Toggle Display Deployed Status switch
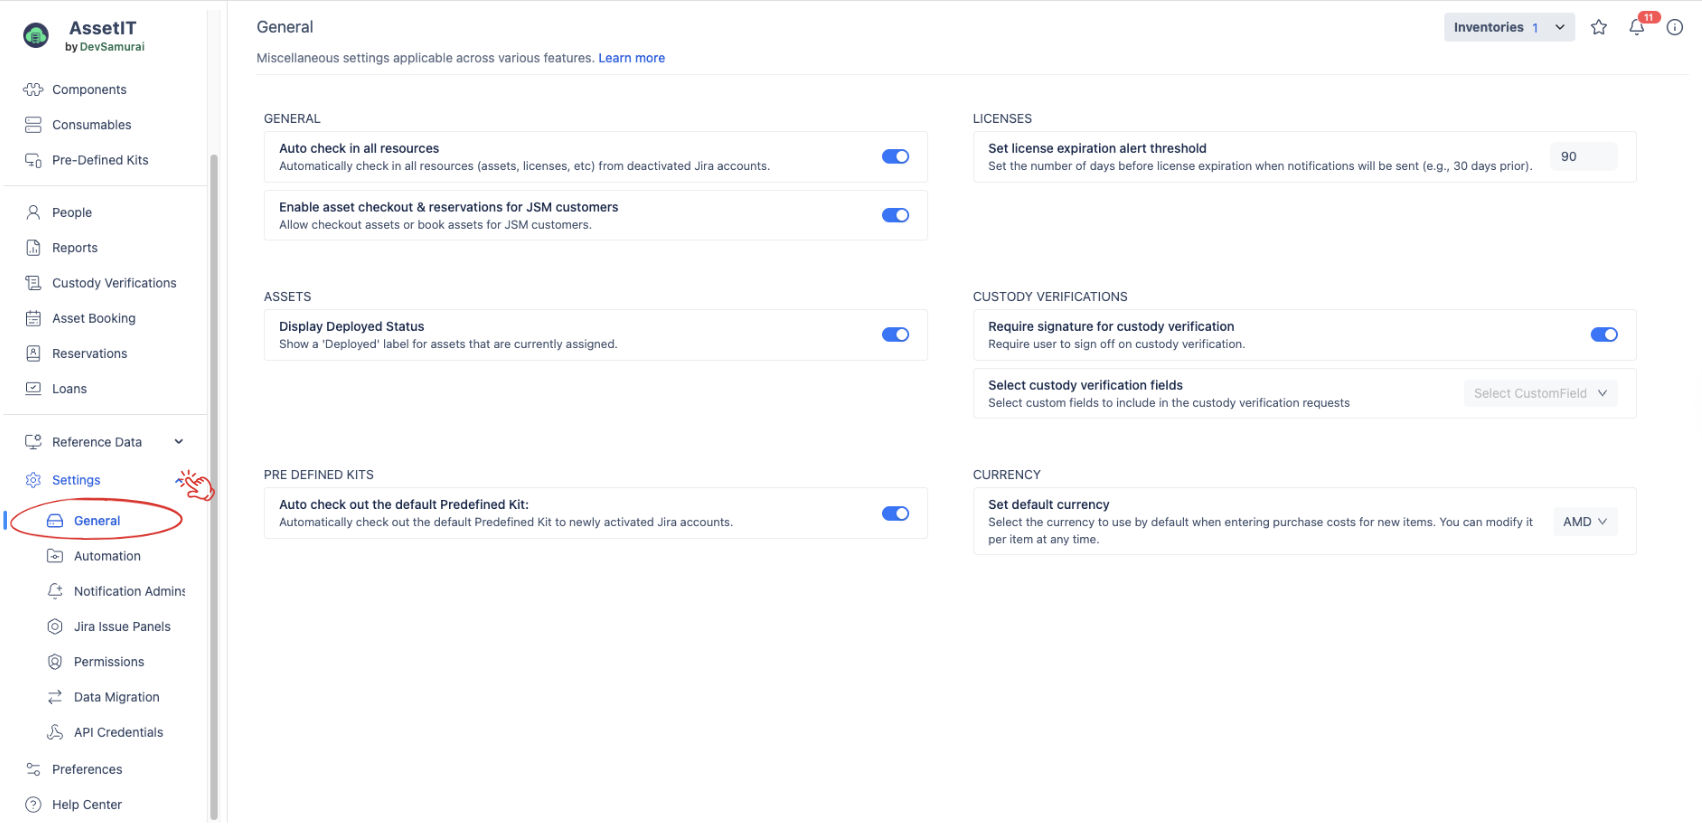The image size is (1702, 826). pyautogui.click(x=895, y=335)
